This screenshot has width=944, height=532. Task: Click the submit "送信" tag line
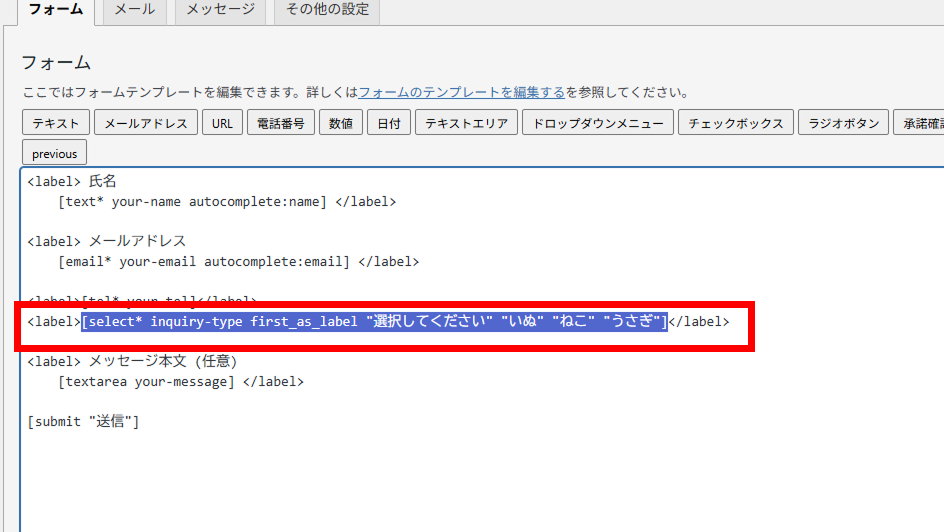coord(84,422)
